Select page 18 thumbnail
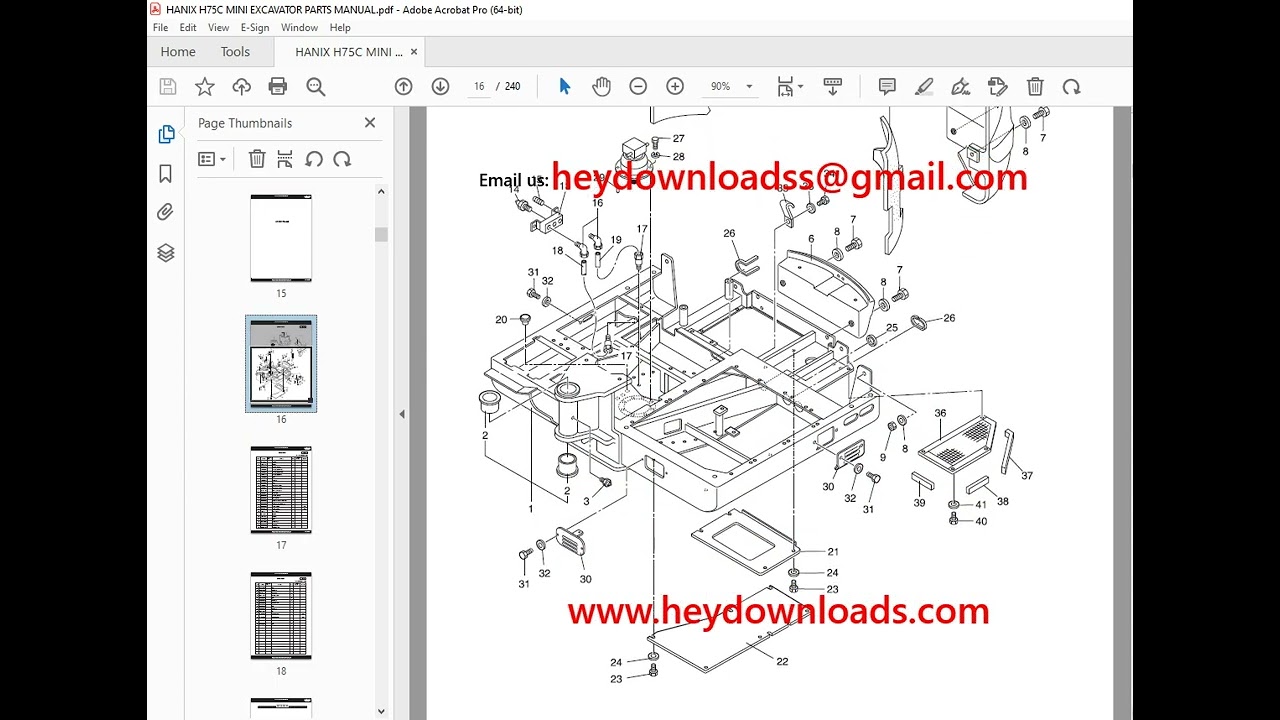The width and height of the screenshot is (1280, 720). point(281,616)
